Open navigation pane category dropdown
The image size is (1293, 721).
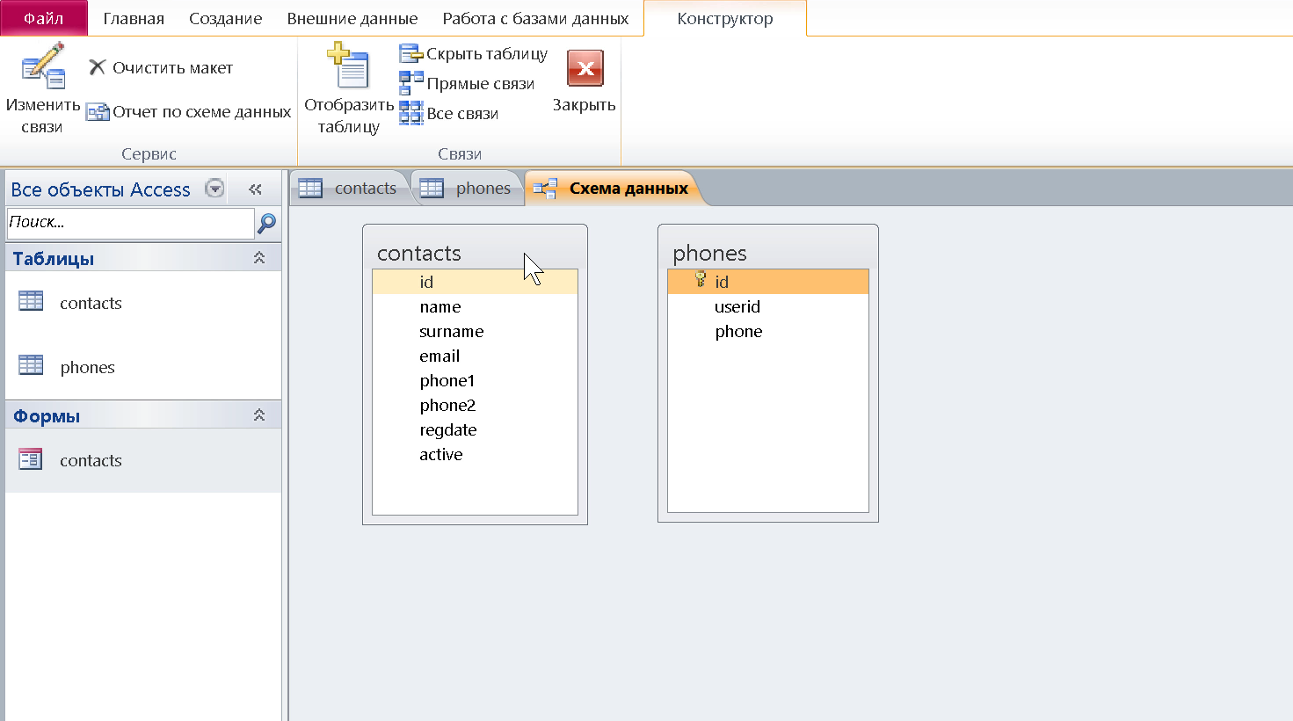[x=214, y=189]
